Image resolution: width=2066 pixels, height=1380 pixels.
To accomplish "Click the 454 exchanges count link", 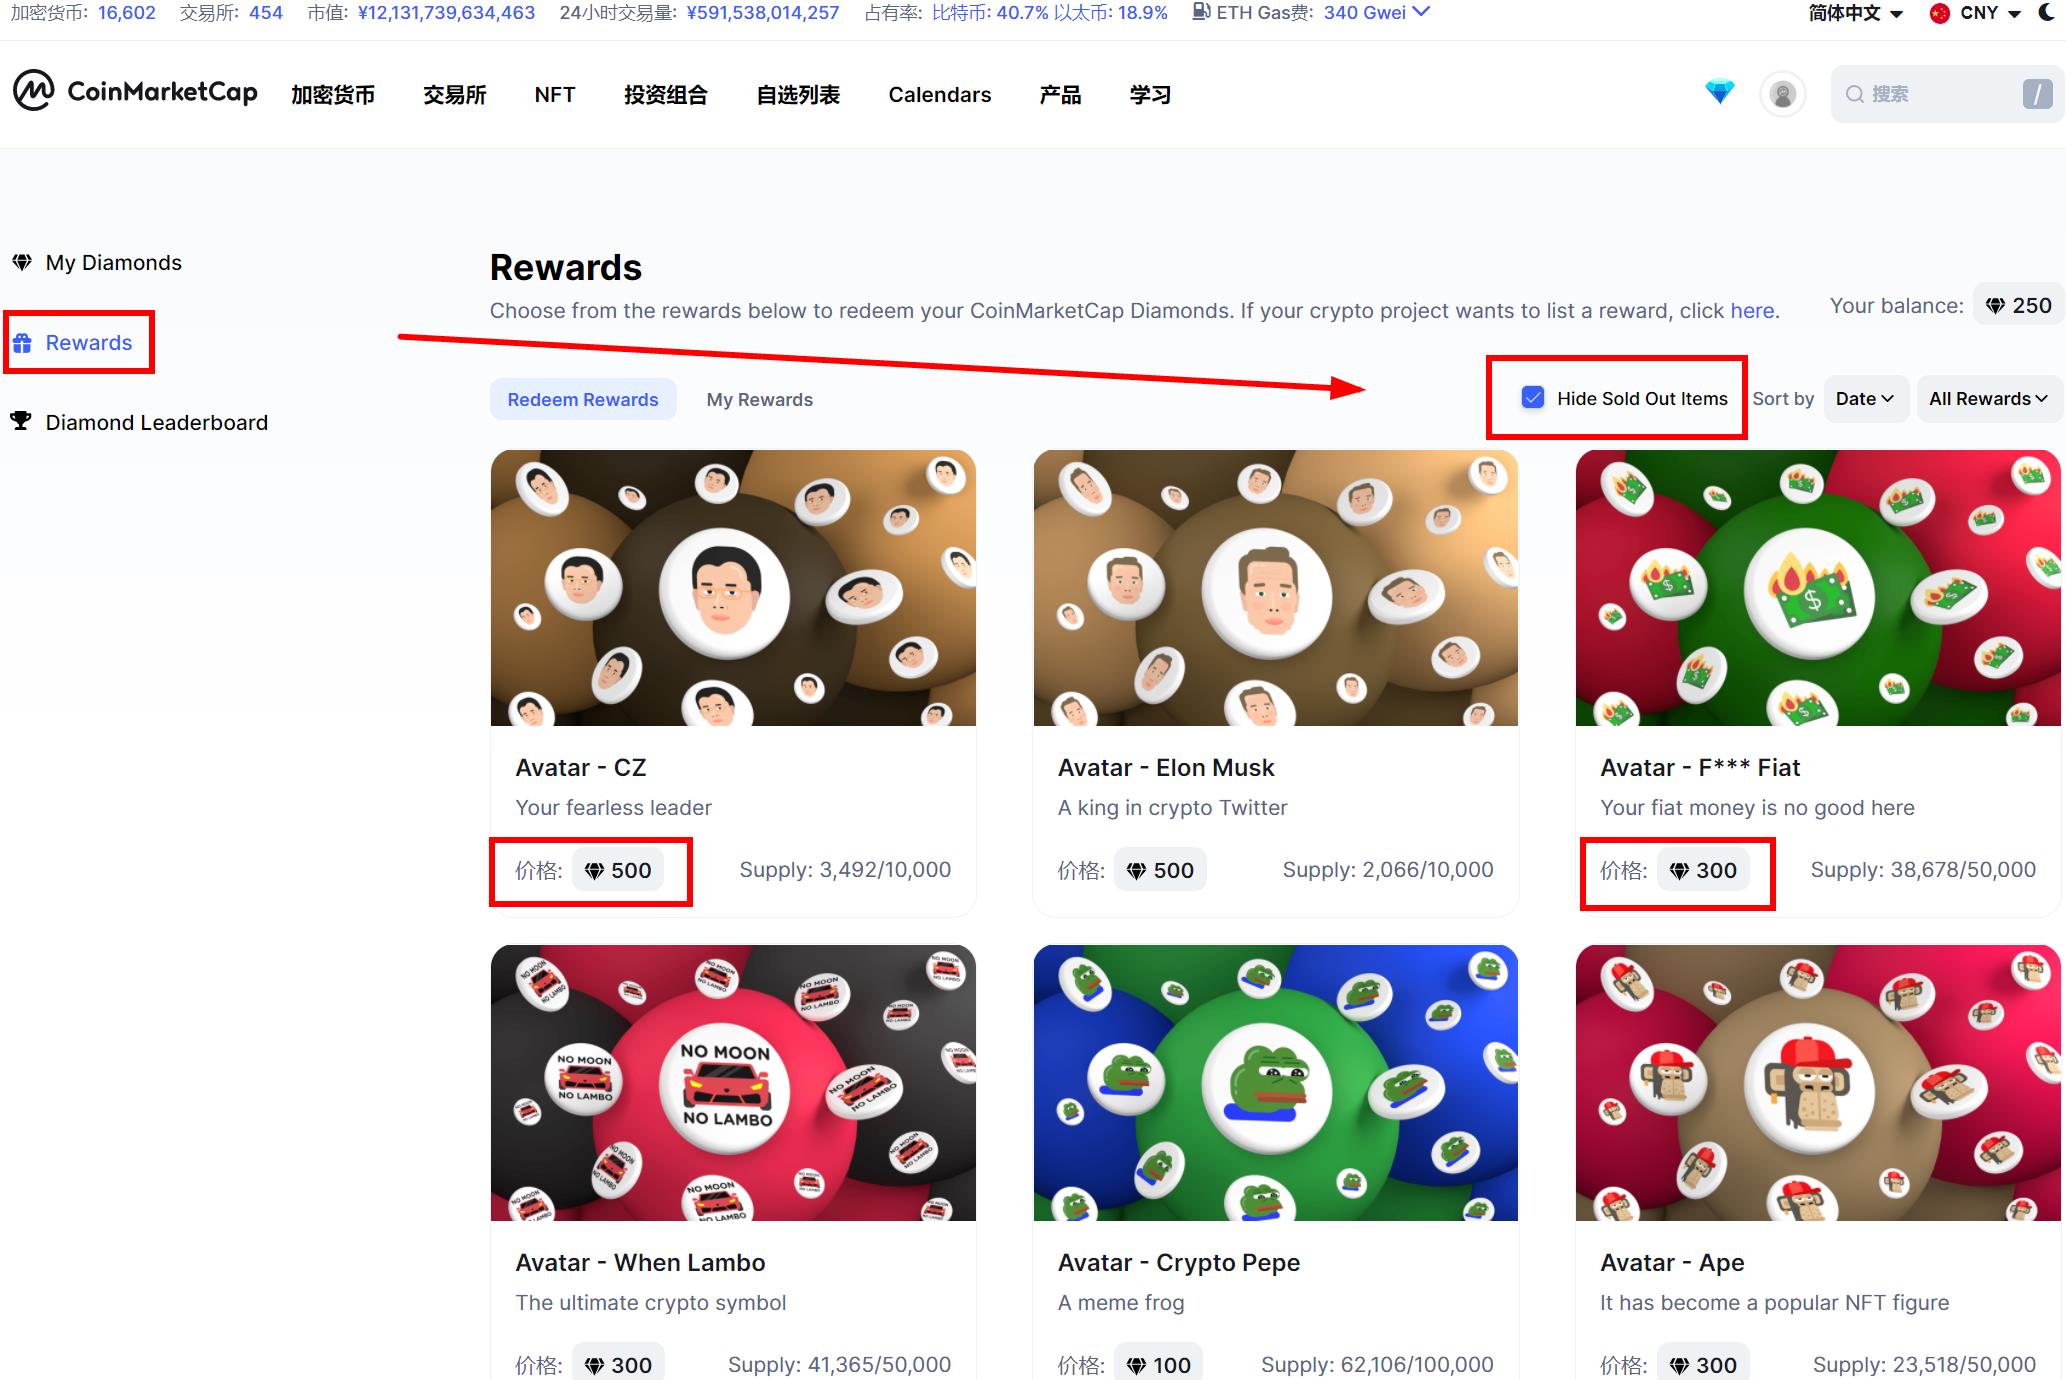I will click(x=266, y=13).
